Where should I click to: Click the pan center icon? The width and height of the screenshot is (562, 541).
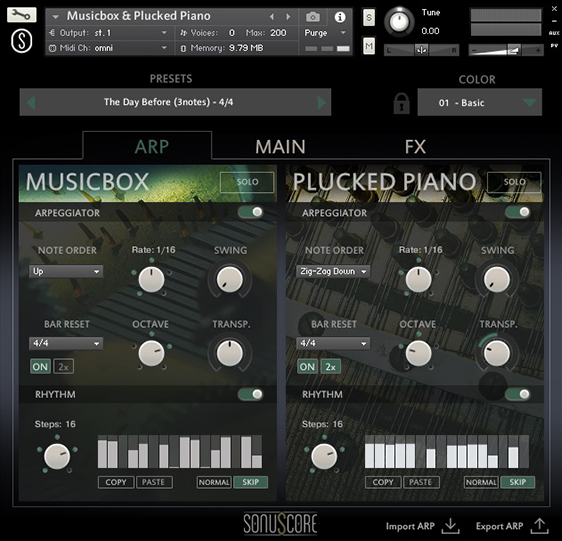click(x=421, y=50)
